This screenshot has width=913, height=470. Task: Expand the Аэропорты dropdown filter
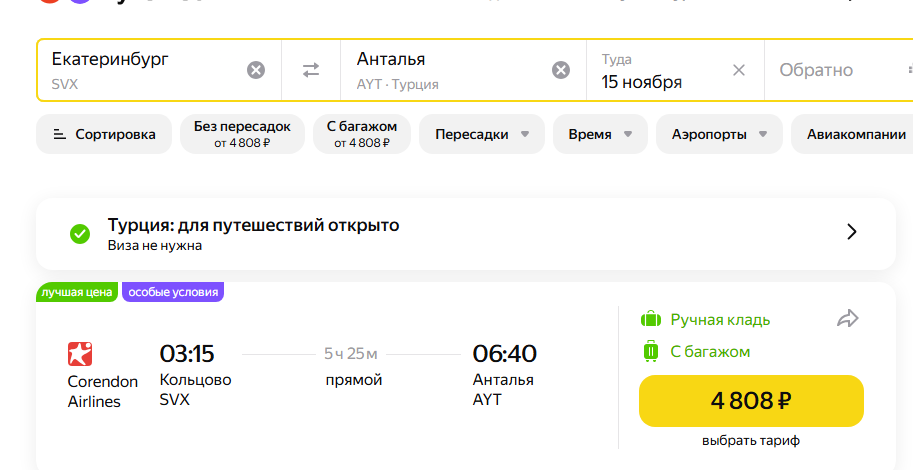[719, 134]
